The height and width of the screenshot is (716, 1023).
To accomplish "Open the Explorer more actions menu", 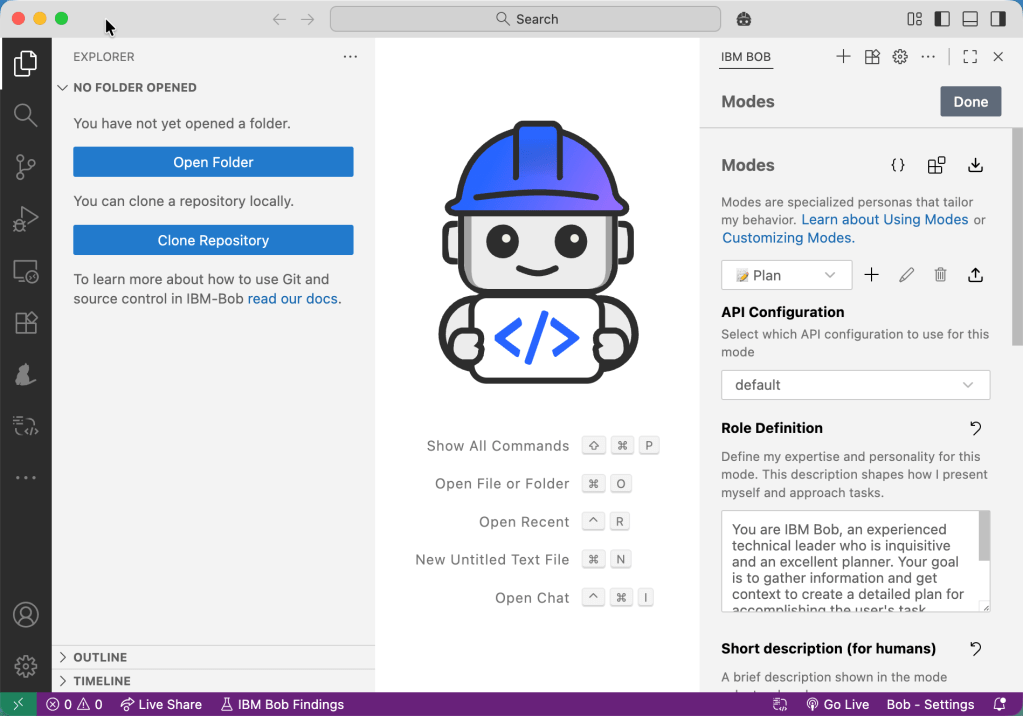I will (x=350, y=57).
